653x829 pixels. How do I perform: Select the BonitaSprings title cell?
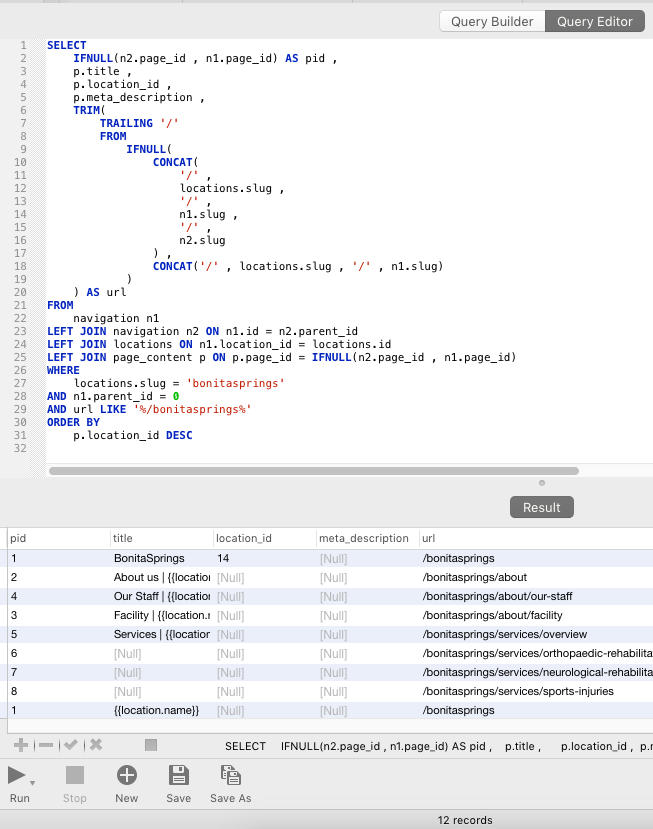(x=161, y=558)
